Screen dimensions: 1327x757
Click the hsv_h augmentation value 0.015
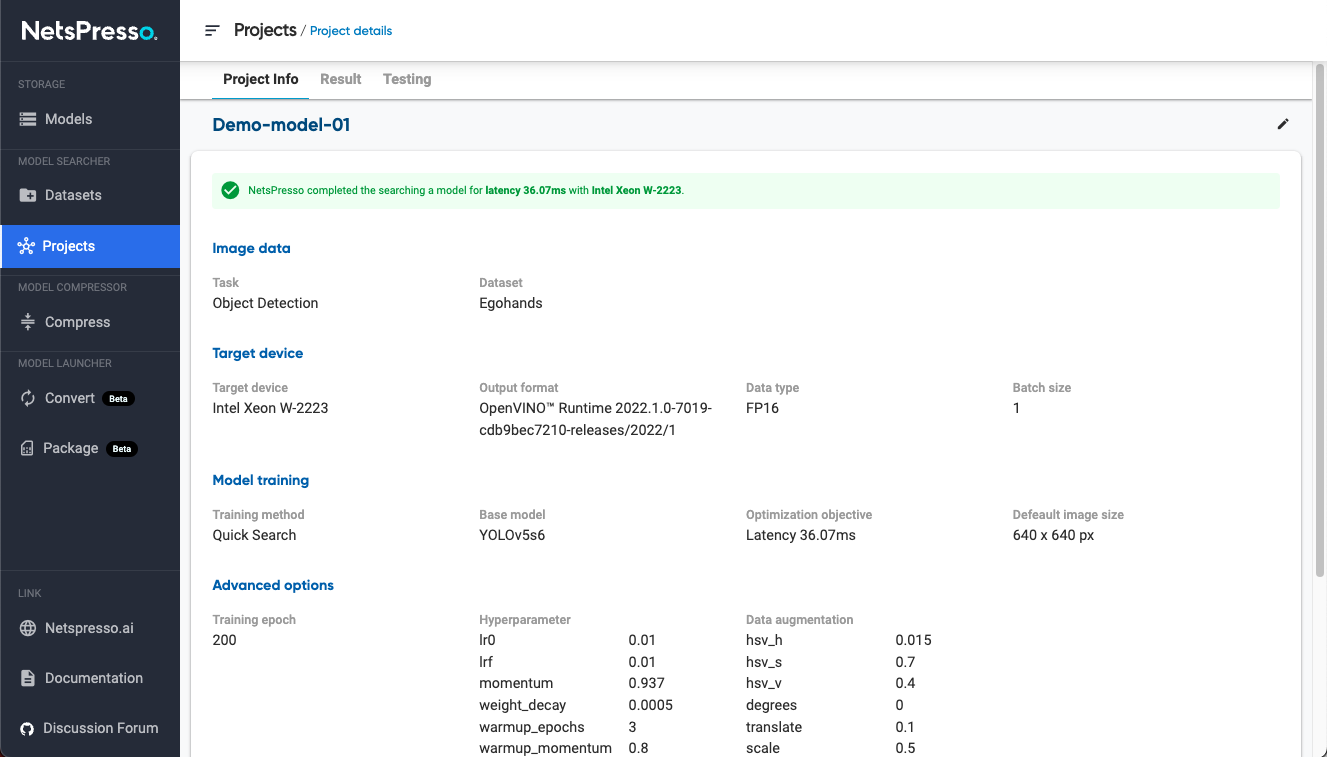click(913, 640)
